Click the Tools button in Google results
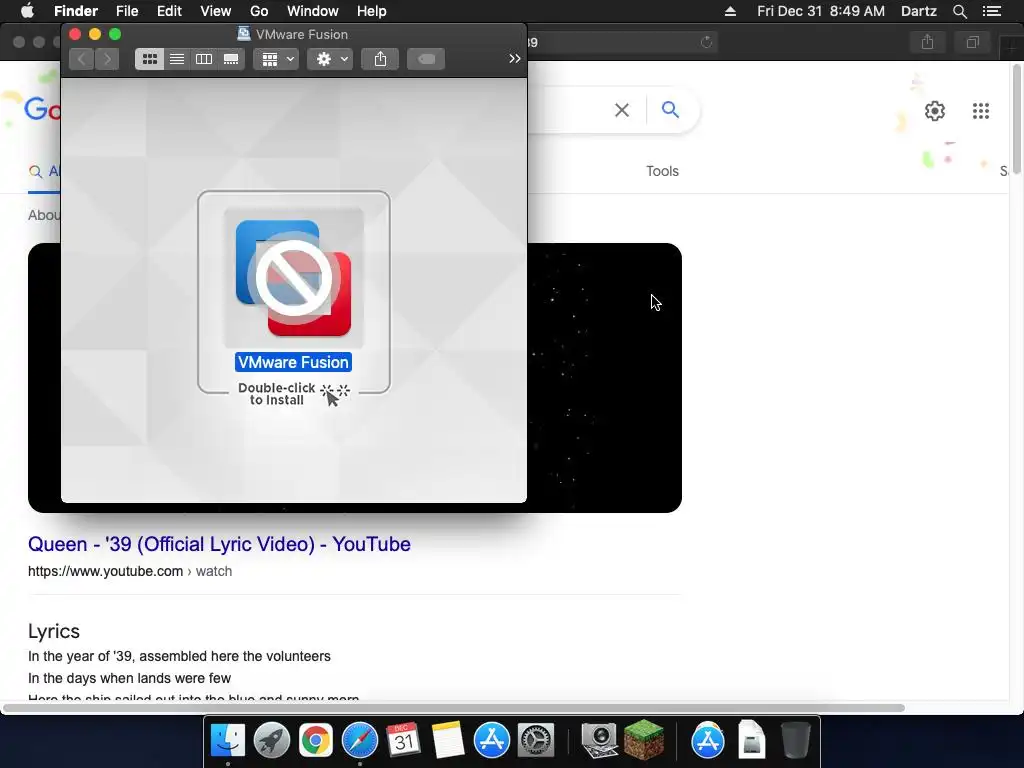This screenshot has width=1024, height=768. pos(662,171)
